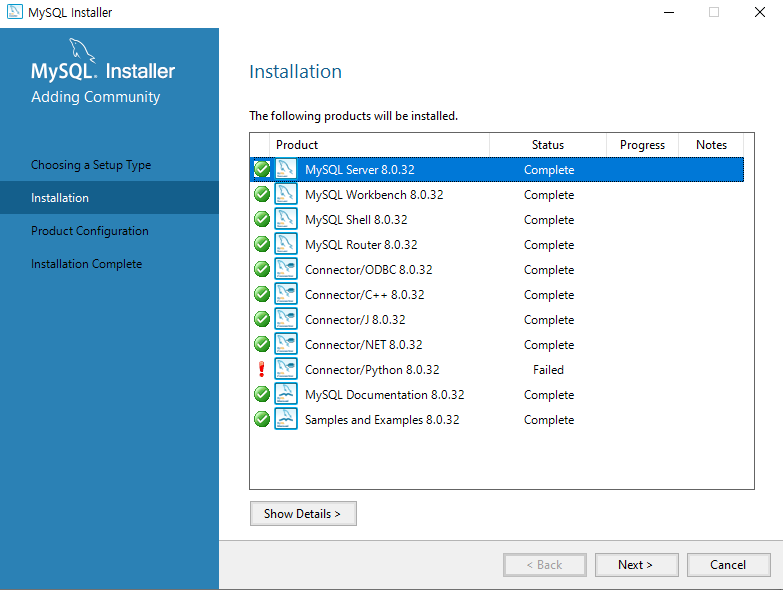Click the Notes column header
The height and width of the screenshot is (590, 783).
point(711,145)
